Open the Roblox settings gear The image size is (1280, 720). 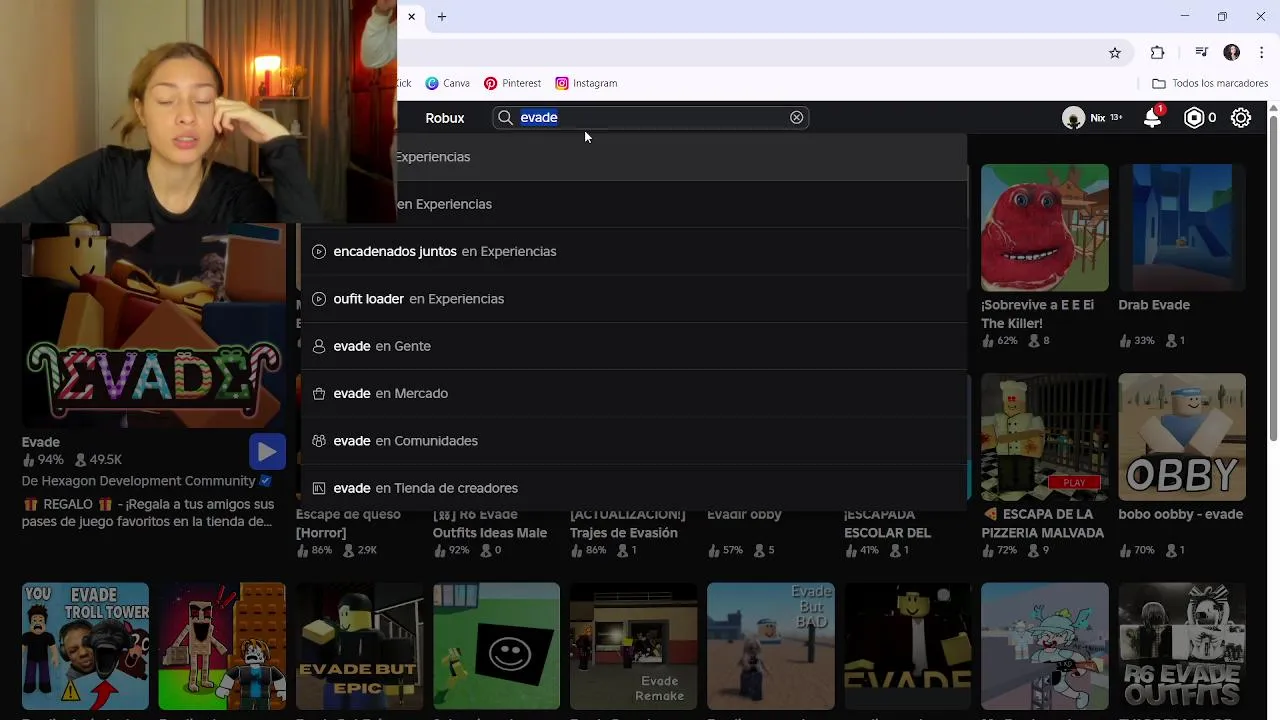click(1241, 118)
